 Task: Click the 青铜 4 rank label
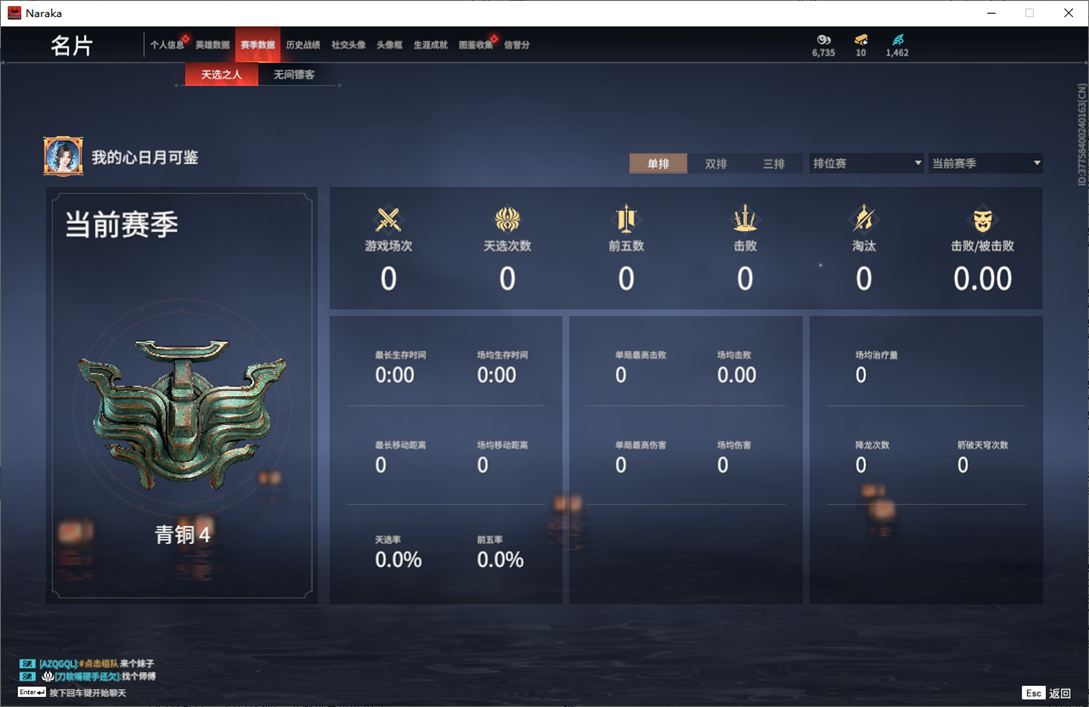click(182, 534)
